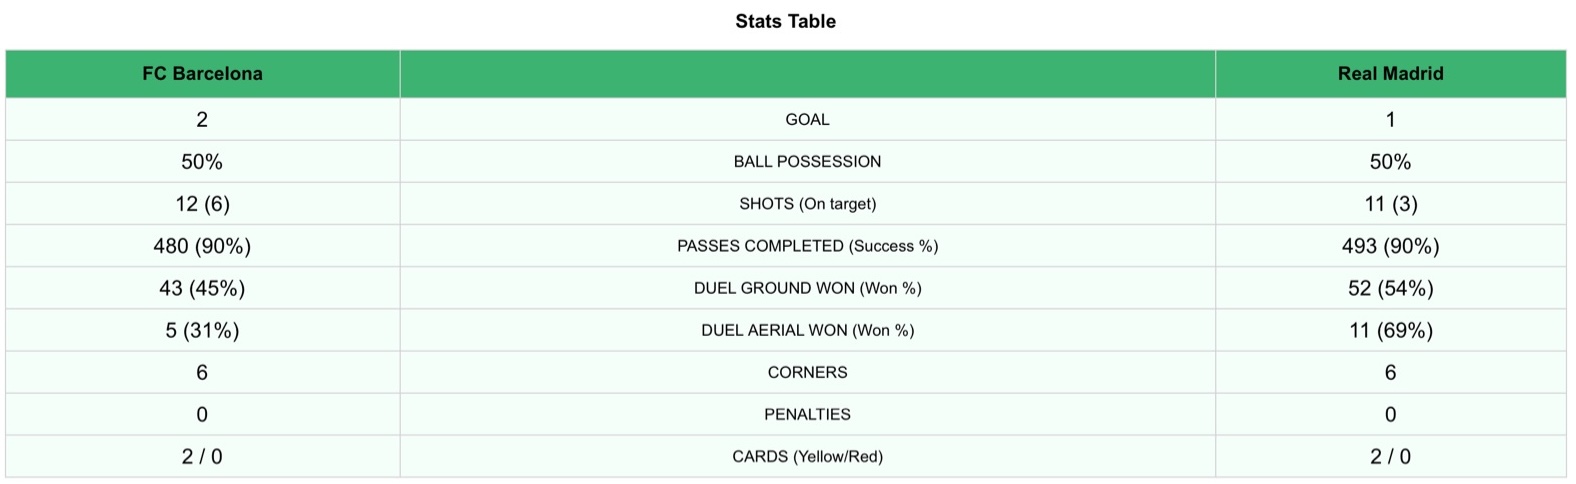1576x484 pixels.
Task: Click the BALL POSSESSION row label
Action: tap(807, 161)
